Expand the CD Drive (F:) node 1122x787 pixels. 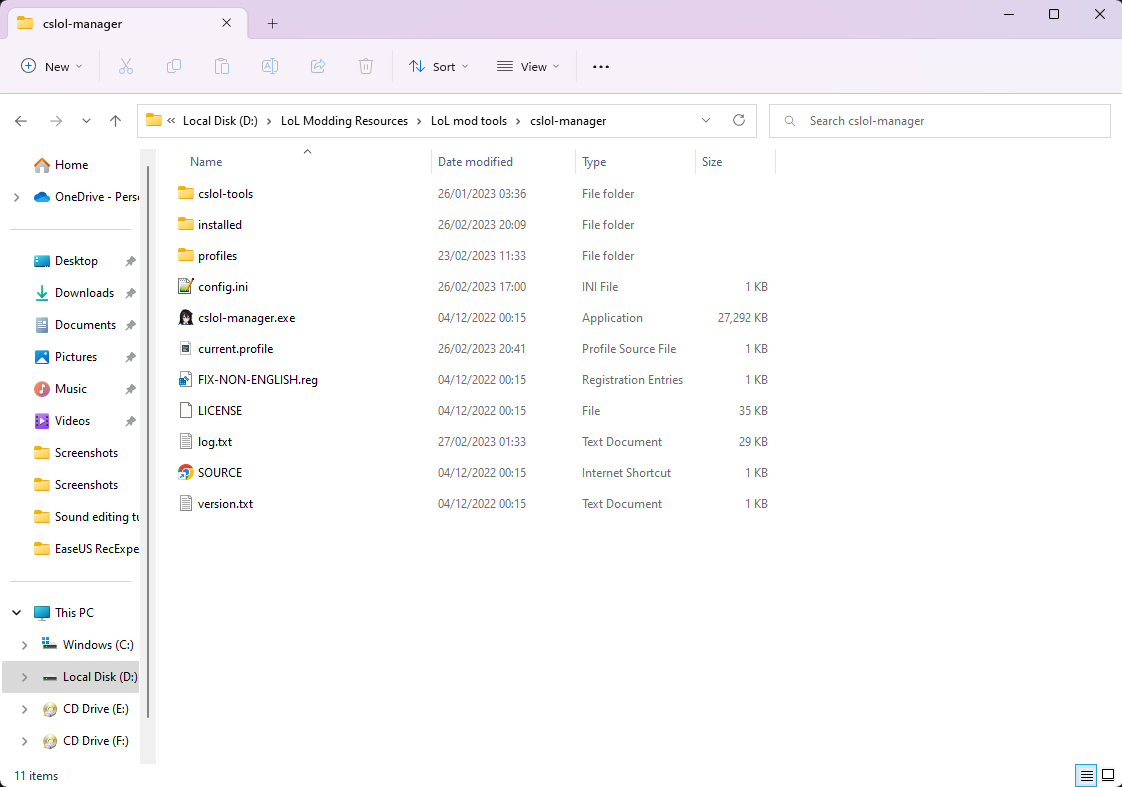click(x=24, y=741)
